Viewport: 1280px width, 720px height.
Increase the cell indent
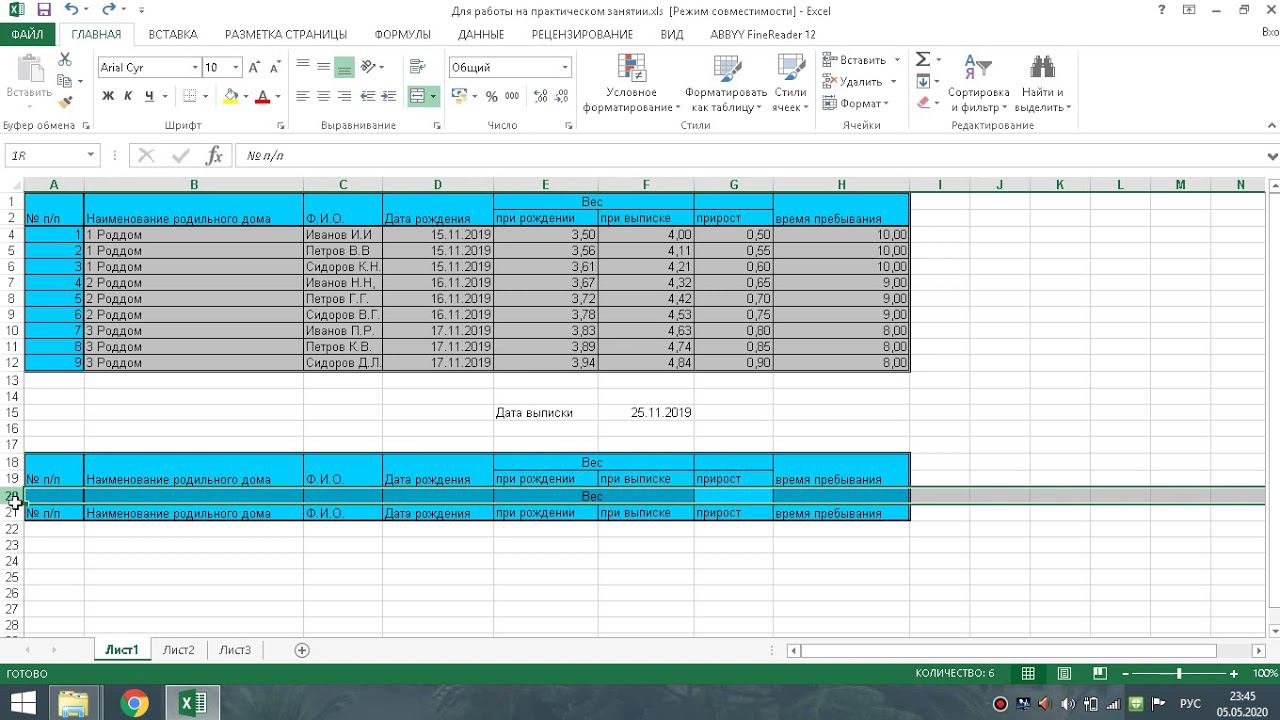click(x=389, y=96)
